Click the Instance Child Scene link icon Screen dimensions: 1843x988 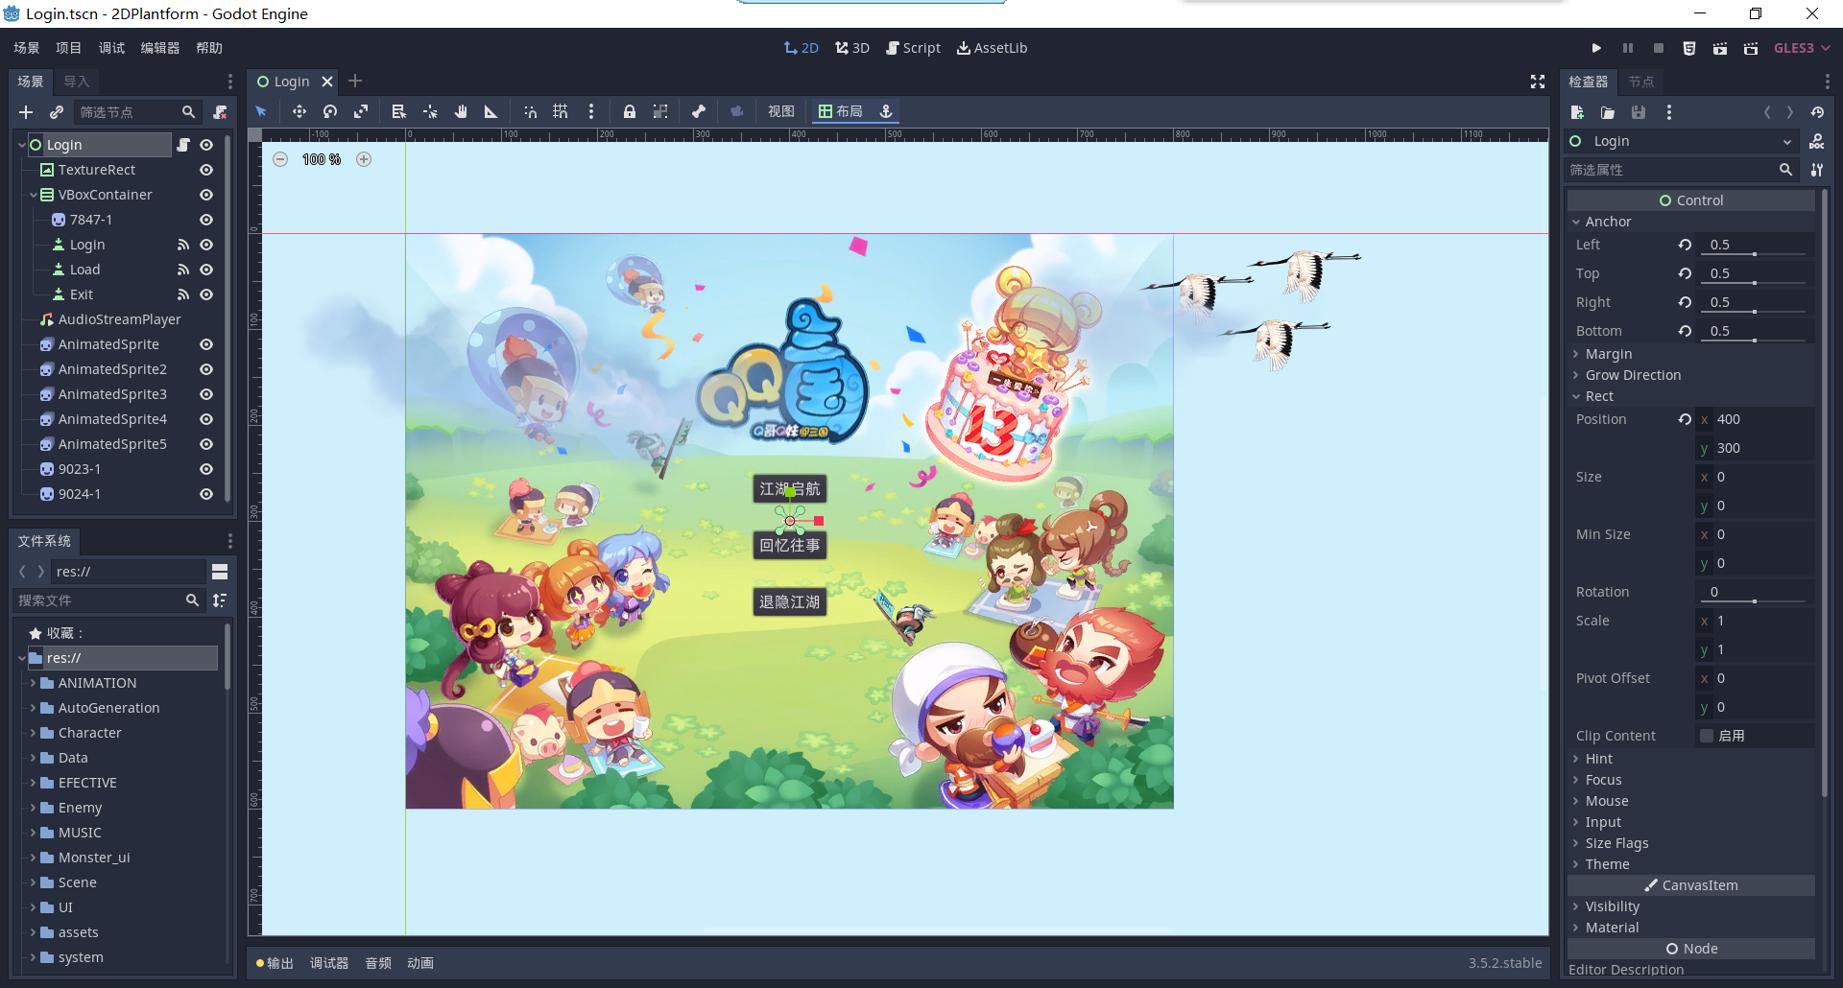56,112
